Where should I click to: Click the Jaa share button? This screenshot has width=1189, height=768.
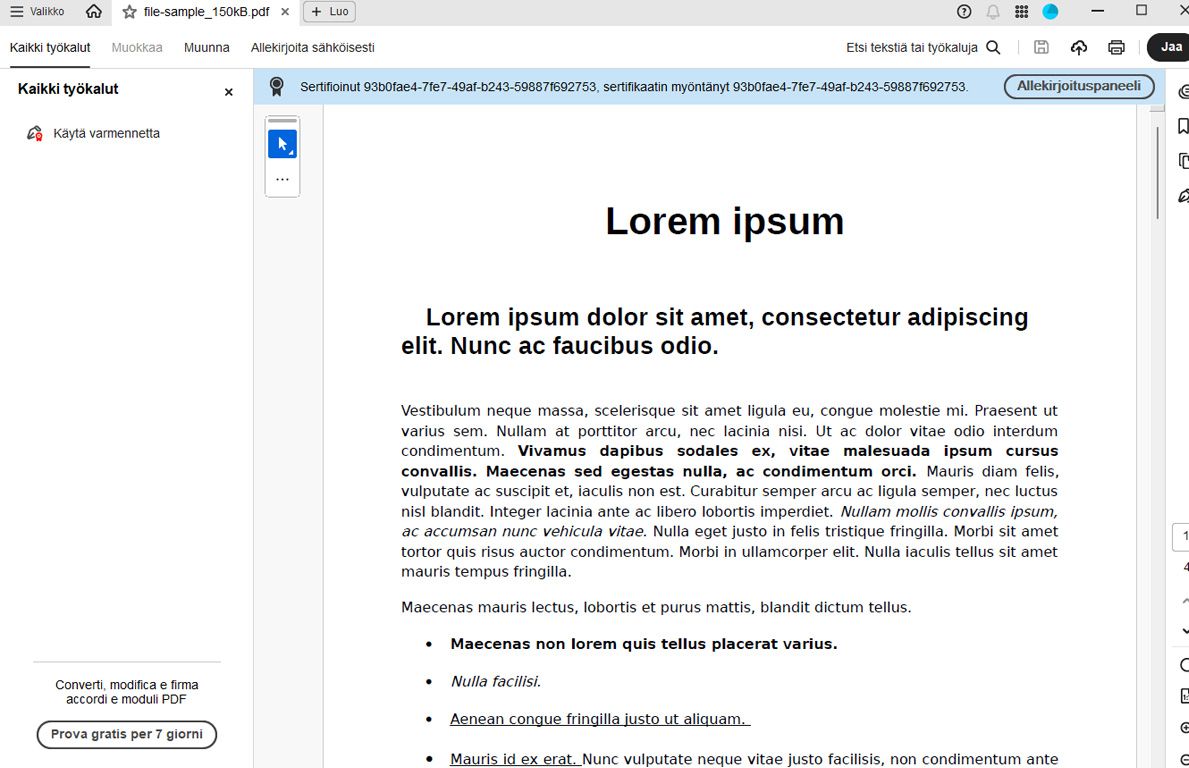(x=1170, y=47)
